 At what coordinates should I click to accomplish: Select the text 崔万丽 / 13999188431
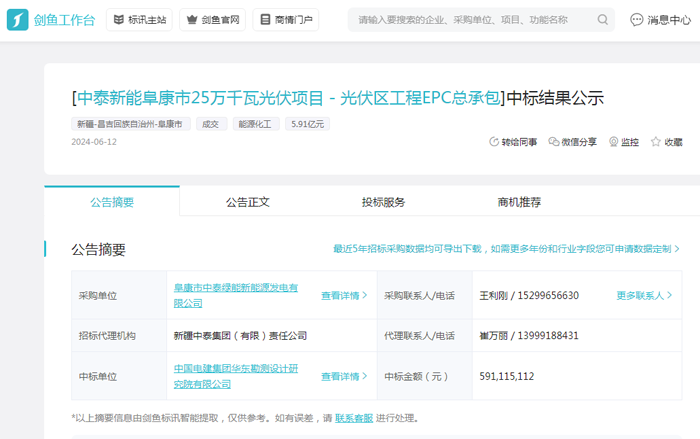tap(529, 335)
